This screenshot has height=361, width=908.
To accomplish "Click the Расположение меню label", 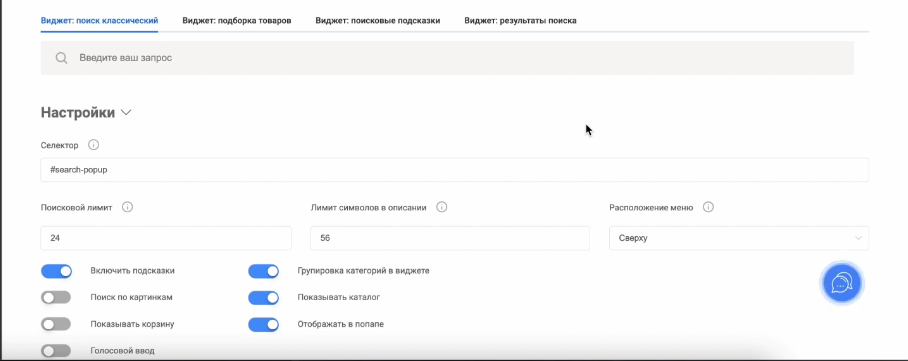I will click(x=651, y=207).
